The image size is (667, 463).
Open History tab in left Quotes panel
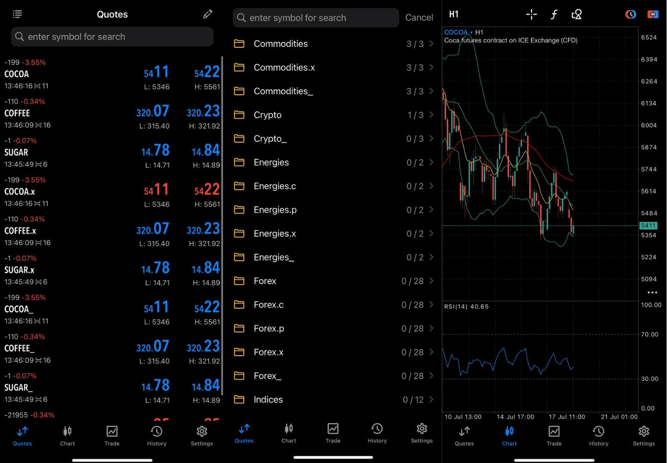pos(156,436)
